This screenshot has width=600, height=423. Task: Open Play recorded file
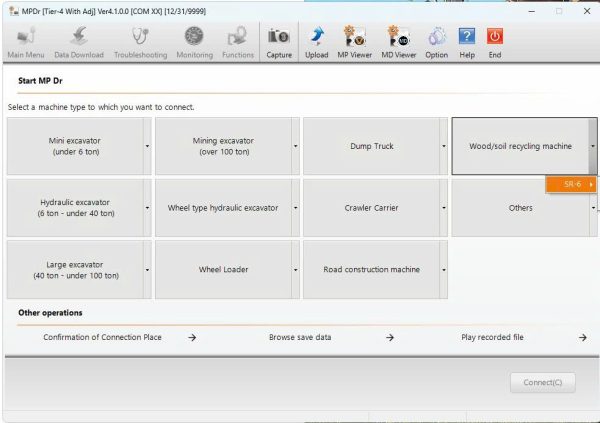(524, 337)
